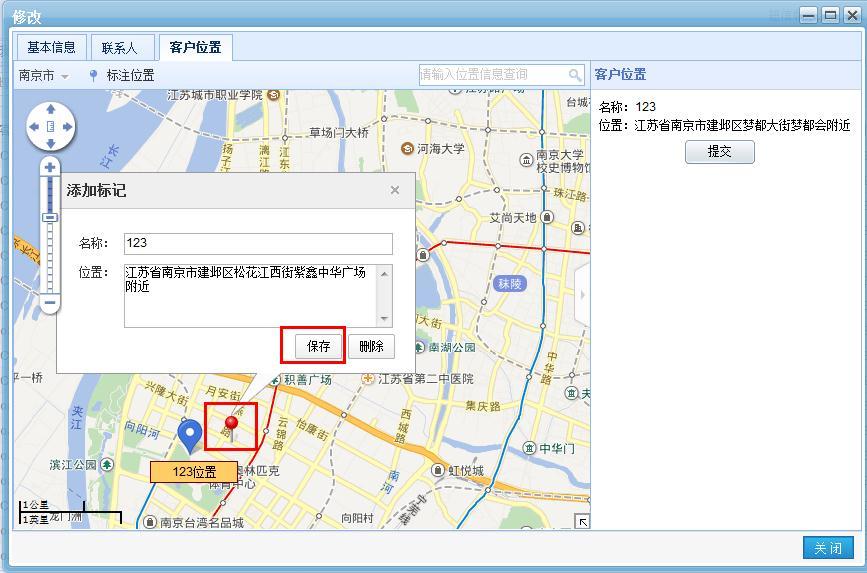Collapse the right side panel arrow
This screenshot has width=867, height=573.
(583, 292)
